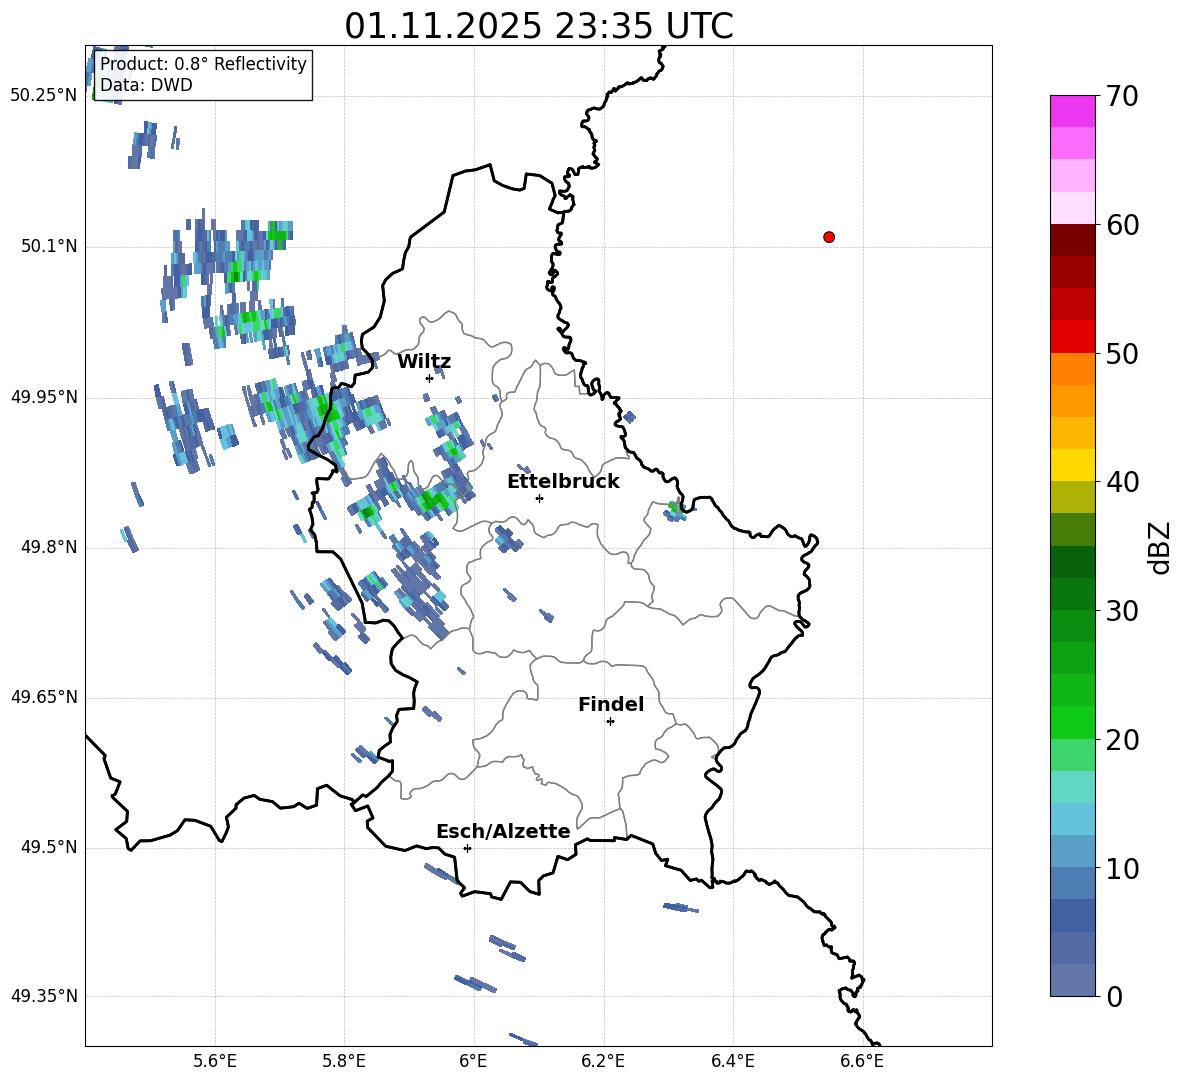Click the colorbar 50 tick label
Image resolution: width=1184 pixels, height=1081 pixels.
pyautogui.click(x=1122, y=353)
